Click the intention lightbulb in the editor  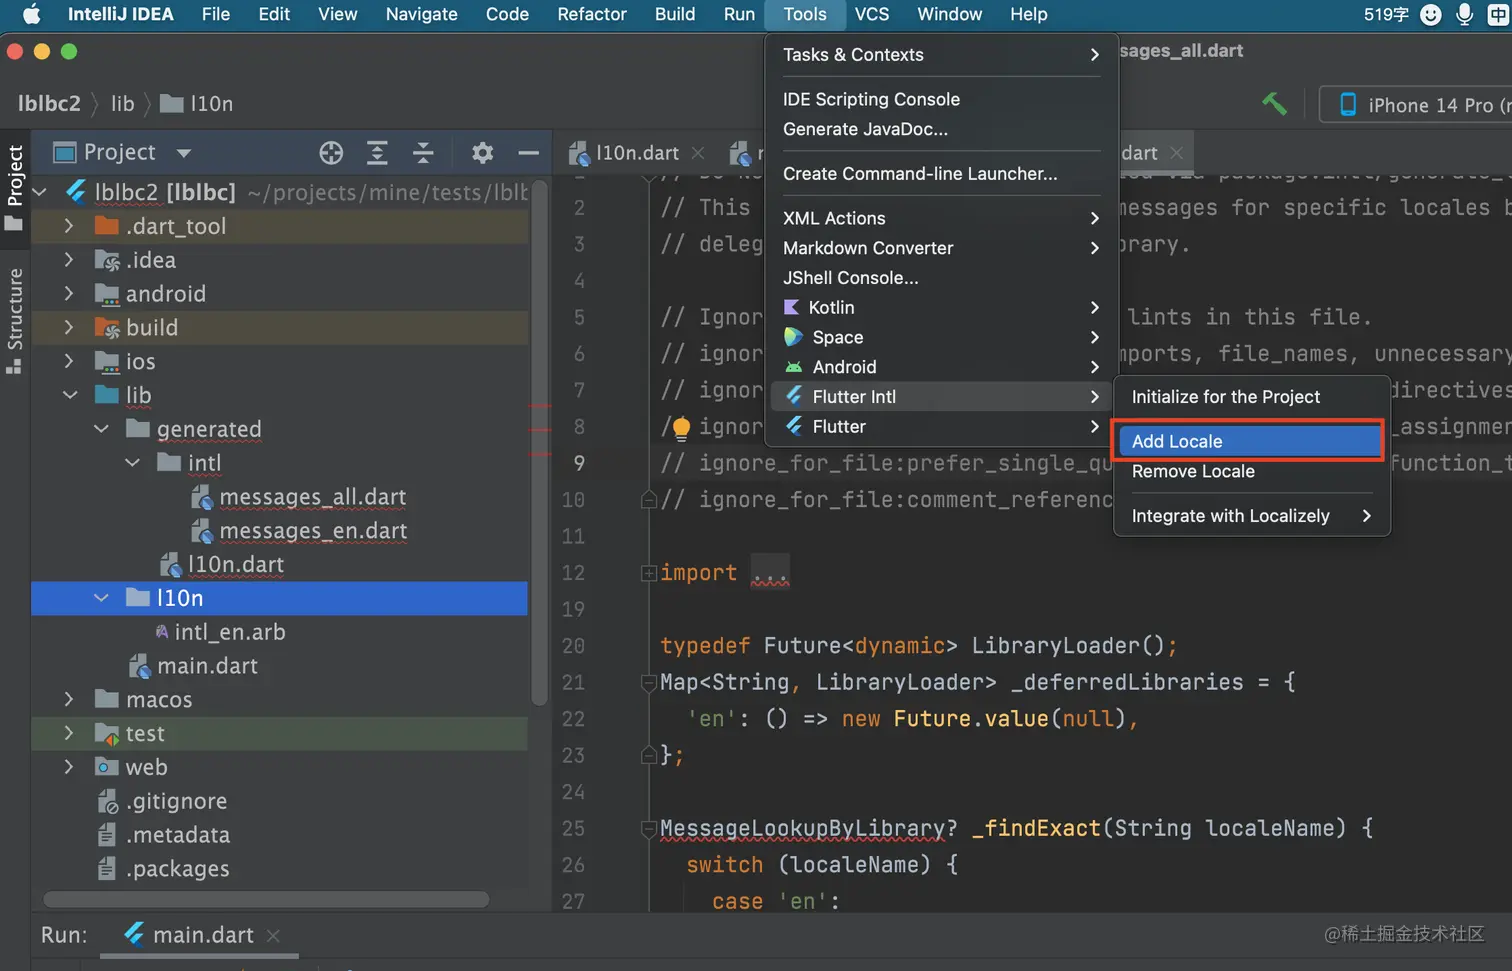pyautogui.click(x=681, y=428)
